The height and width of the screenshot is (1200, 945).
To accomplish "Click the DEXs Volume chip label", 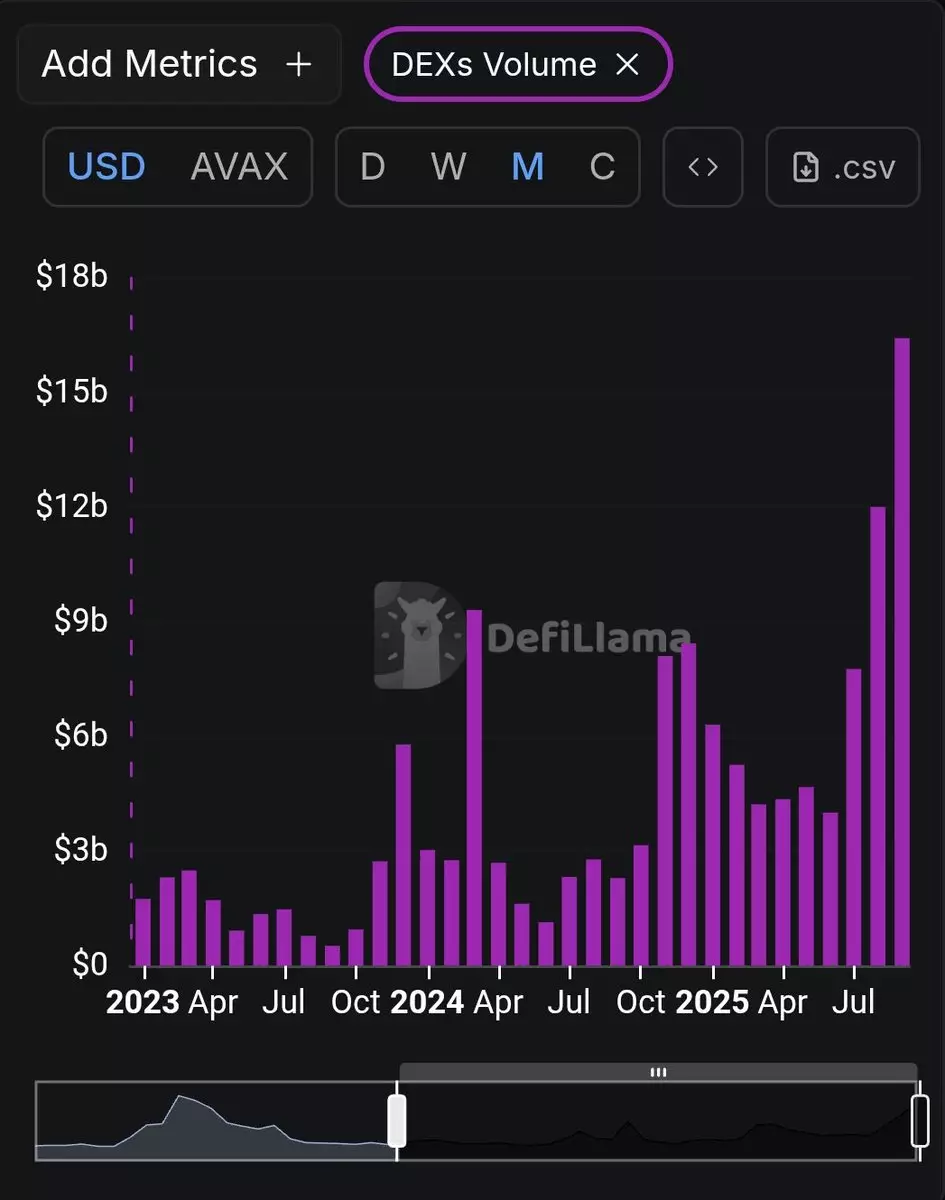I will tap(494, 65).
